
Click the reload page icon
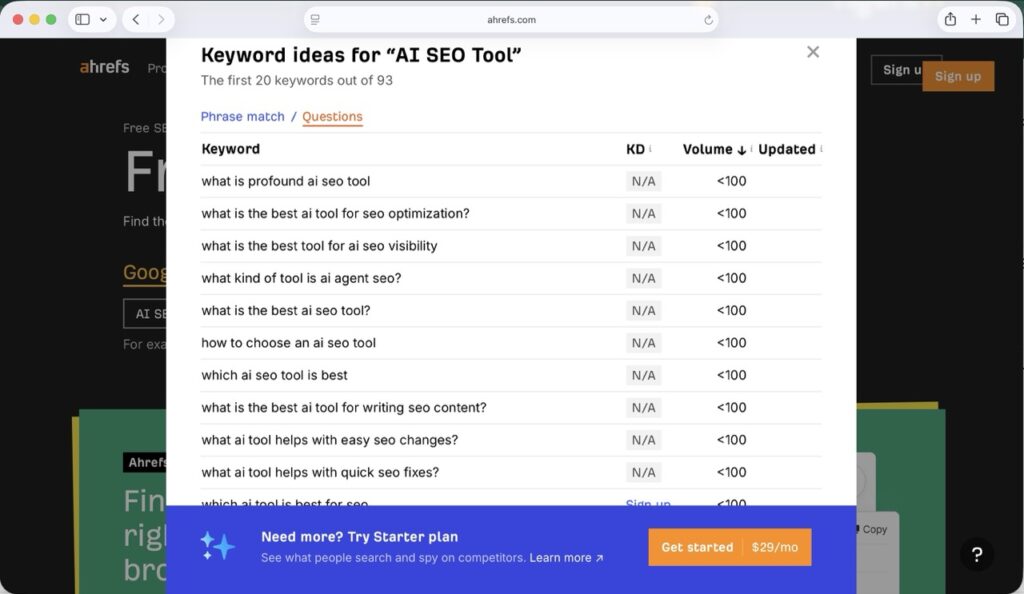click(x=708, y=20)
